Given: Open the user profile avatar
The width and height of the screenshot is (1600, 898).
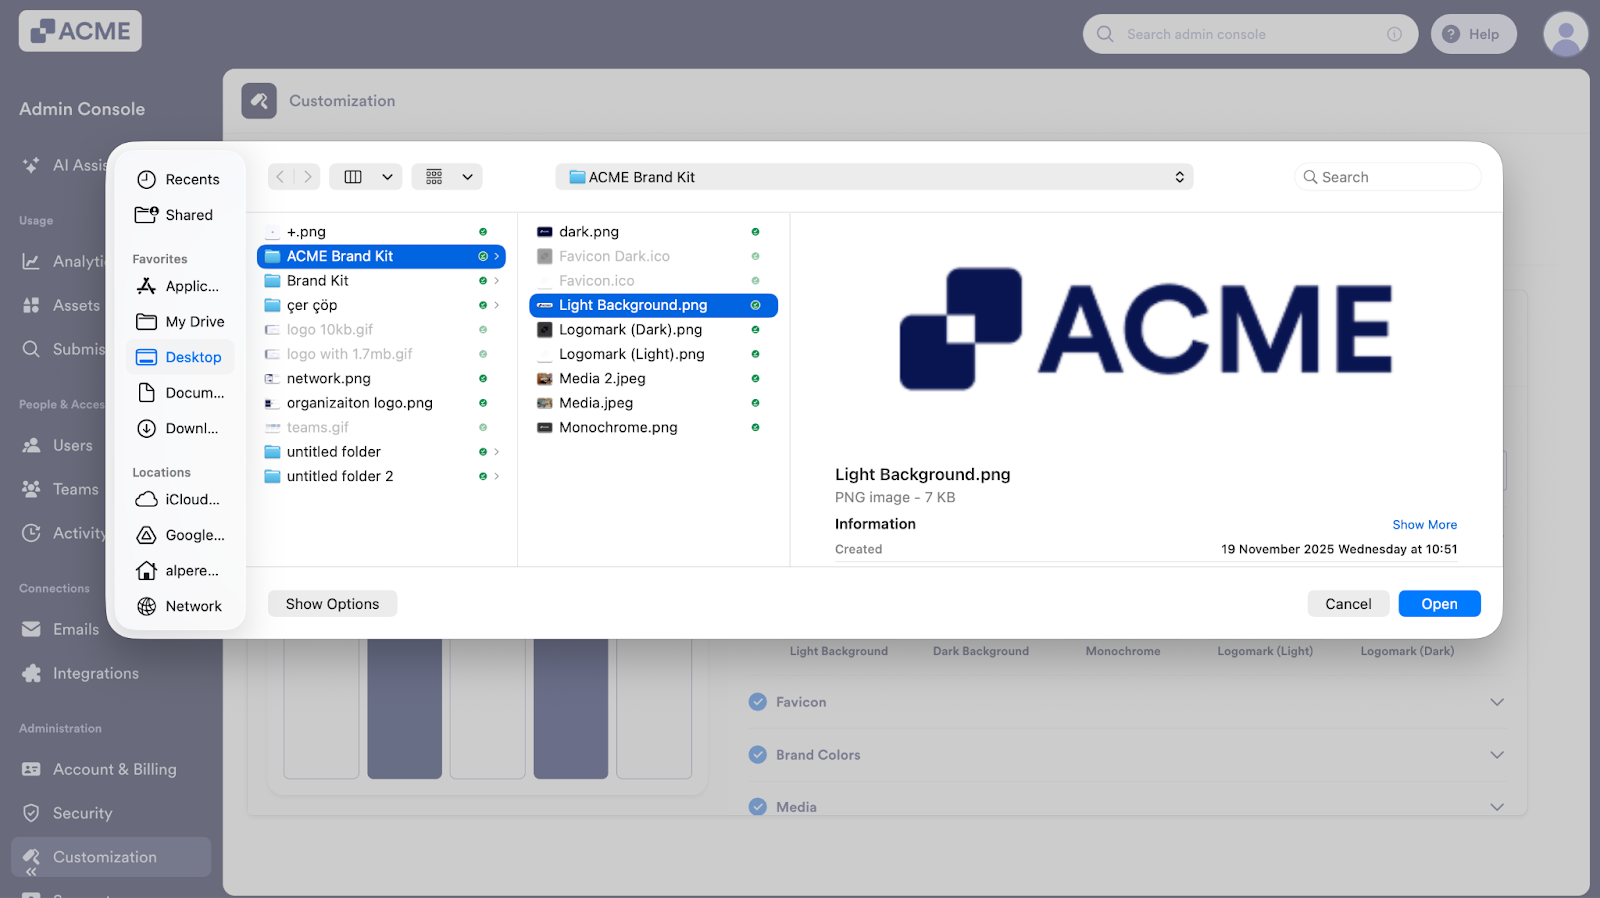Looking at the screenshot, I should pyautogui.click(x=1566, y=34).
